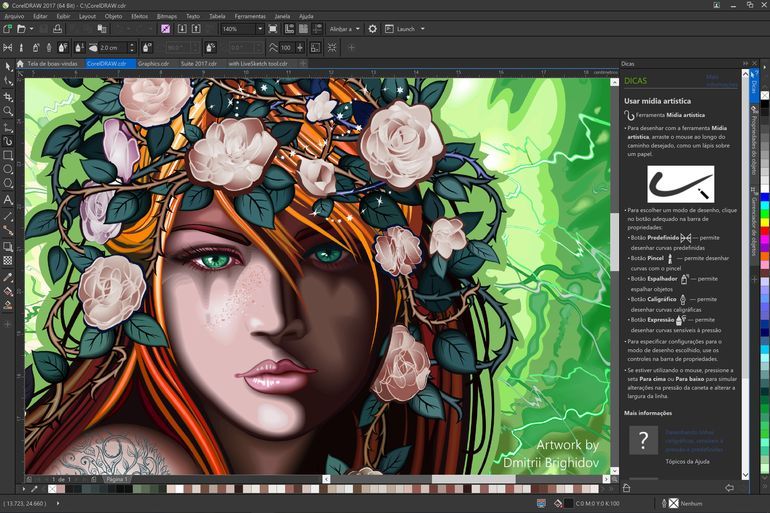Choose the Text tool in toolbox
The width and height of the screenshot is (770, 513).
click(x=8, y=200)
